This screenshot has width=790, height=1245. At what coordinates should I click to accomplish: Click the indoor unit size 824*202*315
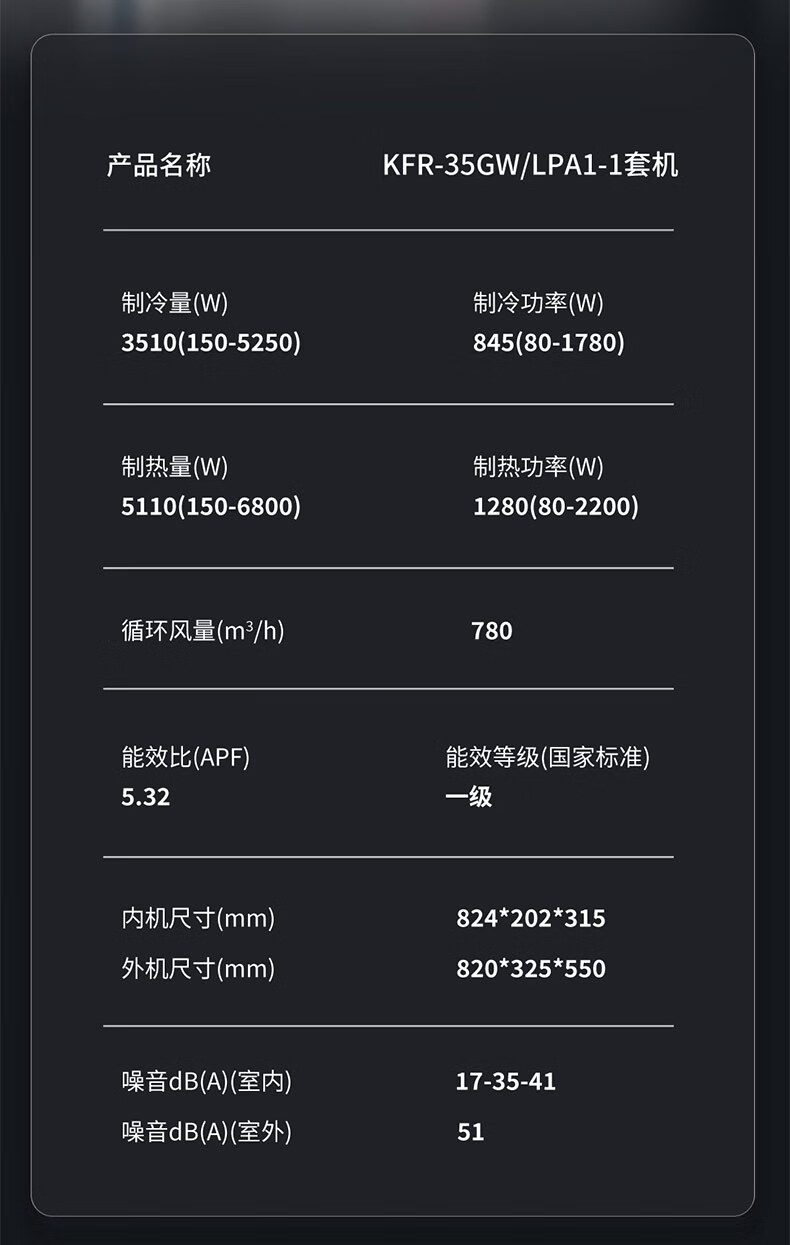(x=530, y=918)
